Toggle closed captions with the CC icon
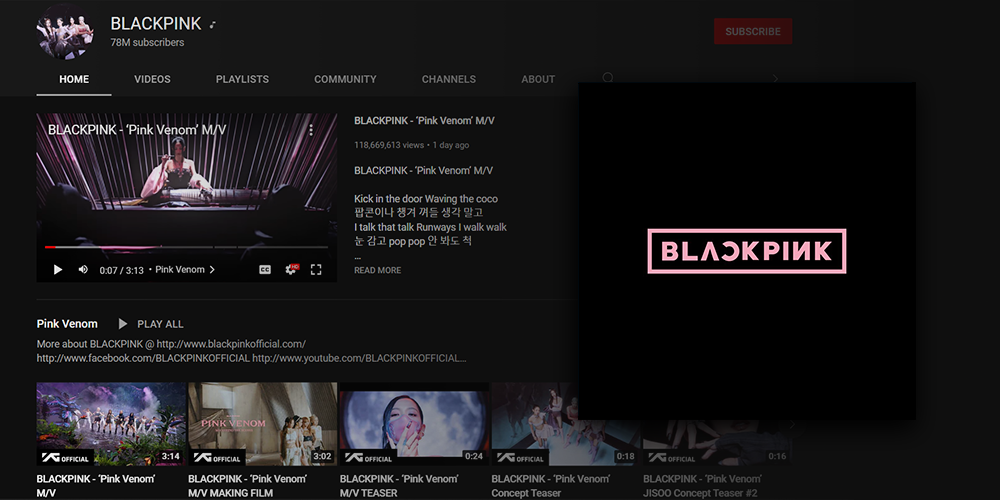 265,270
